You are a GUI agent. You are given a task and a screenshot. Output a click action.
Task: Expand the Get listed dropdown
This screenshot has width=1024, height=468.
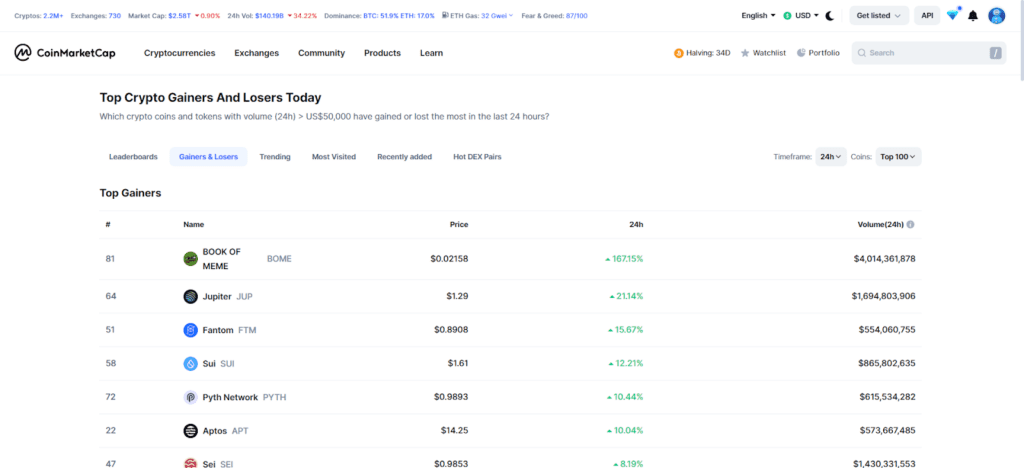pos(879,16)
